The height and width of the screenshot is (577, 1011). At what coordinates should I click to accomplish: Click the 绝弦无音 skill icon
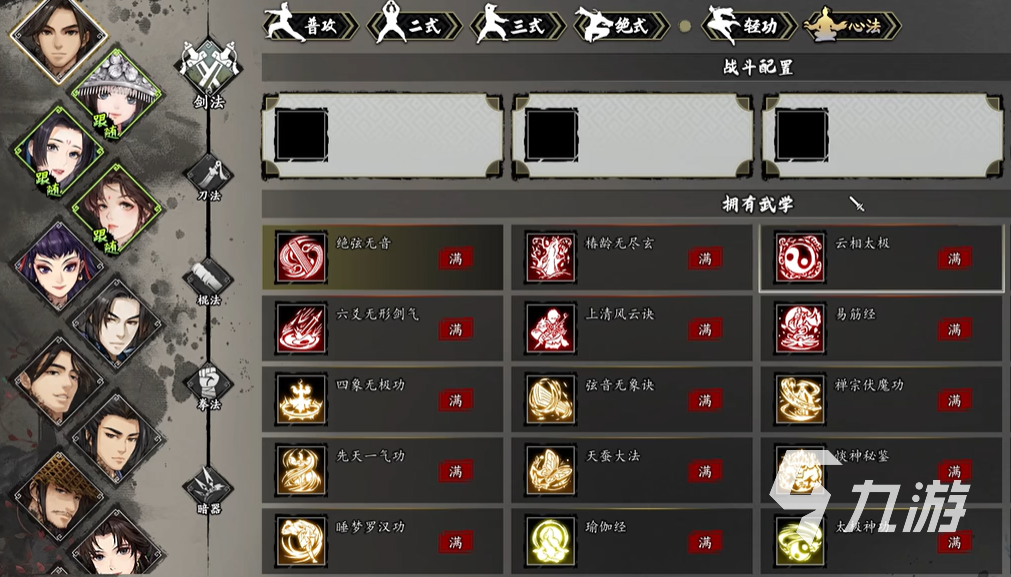pyautogui.click(x=301, y=258)
